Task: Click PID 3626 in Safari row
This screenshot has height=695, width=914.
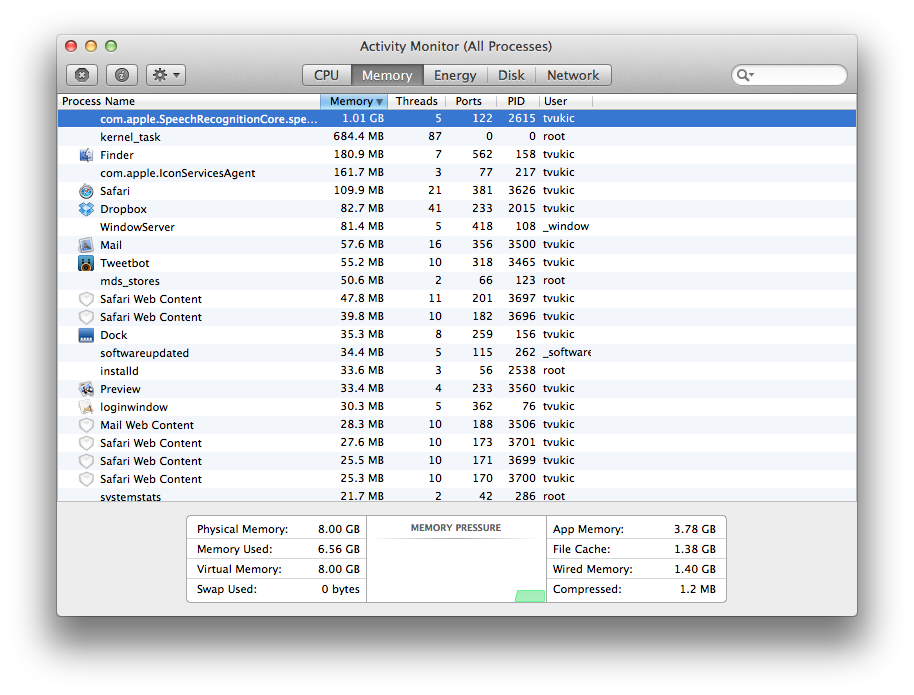Action: [522, 191]
